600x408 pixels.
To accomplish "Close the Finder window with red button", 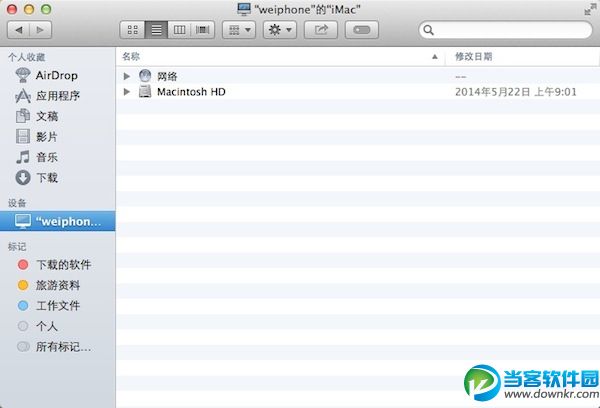I will pos(12,9).
